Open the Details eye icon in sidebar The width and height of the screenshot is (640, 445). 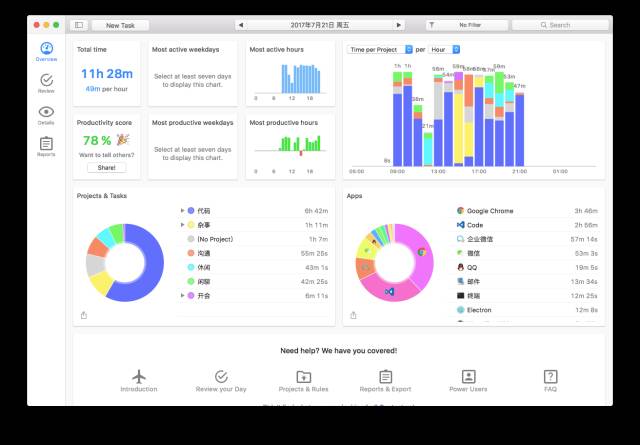tap(46, 112)
